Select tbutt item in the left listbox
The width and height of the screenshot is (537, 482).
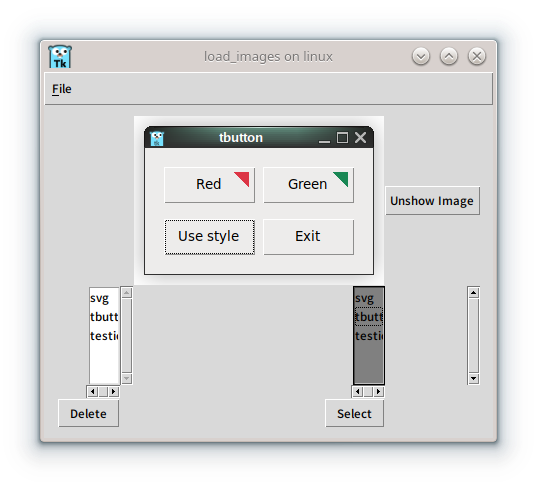pyautogui.click(x=104, y=317)
